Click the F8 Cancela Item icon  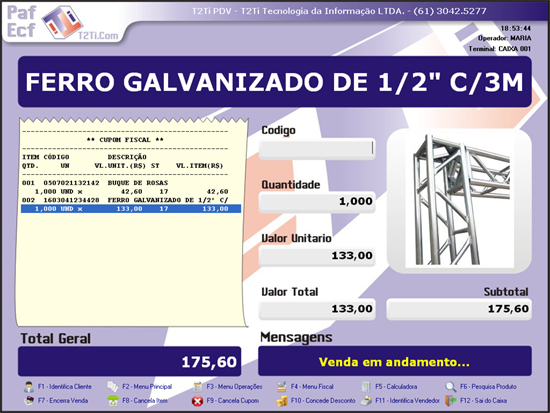(113, 401)
